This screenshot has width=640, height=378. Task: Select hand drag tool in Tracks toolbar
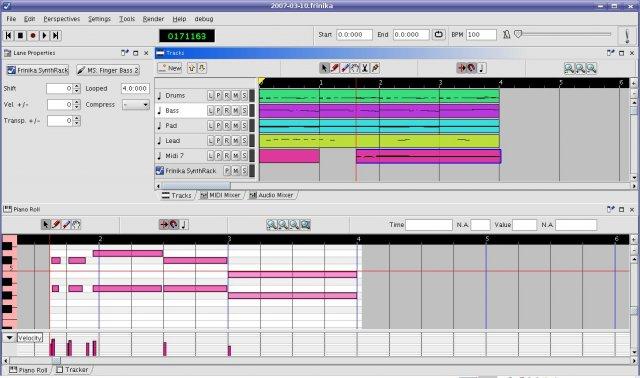[355, 68]
